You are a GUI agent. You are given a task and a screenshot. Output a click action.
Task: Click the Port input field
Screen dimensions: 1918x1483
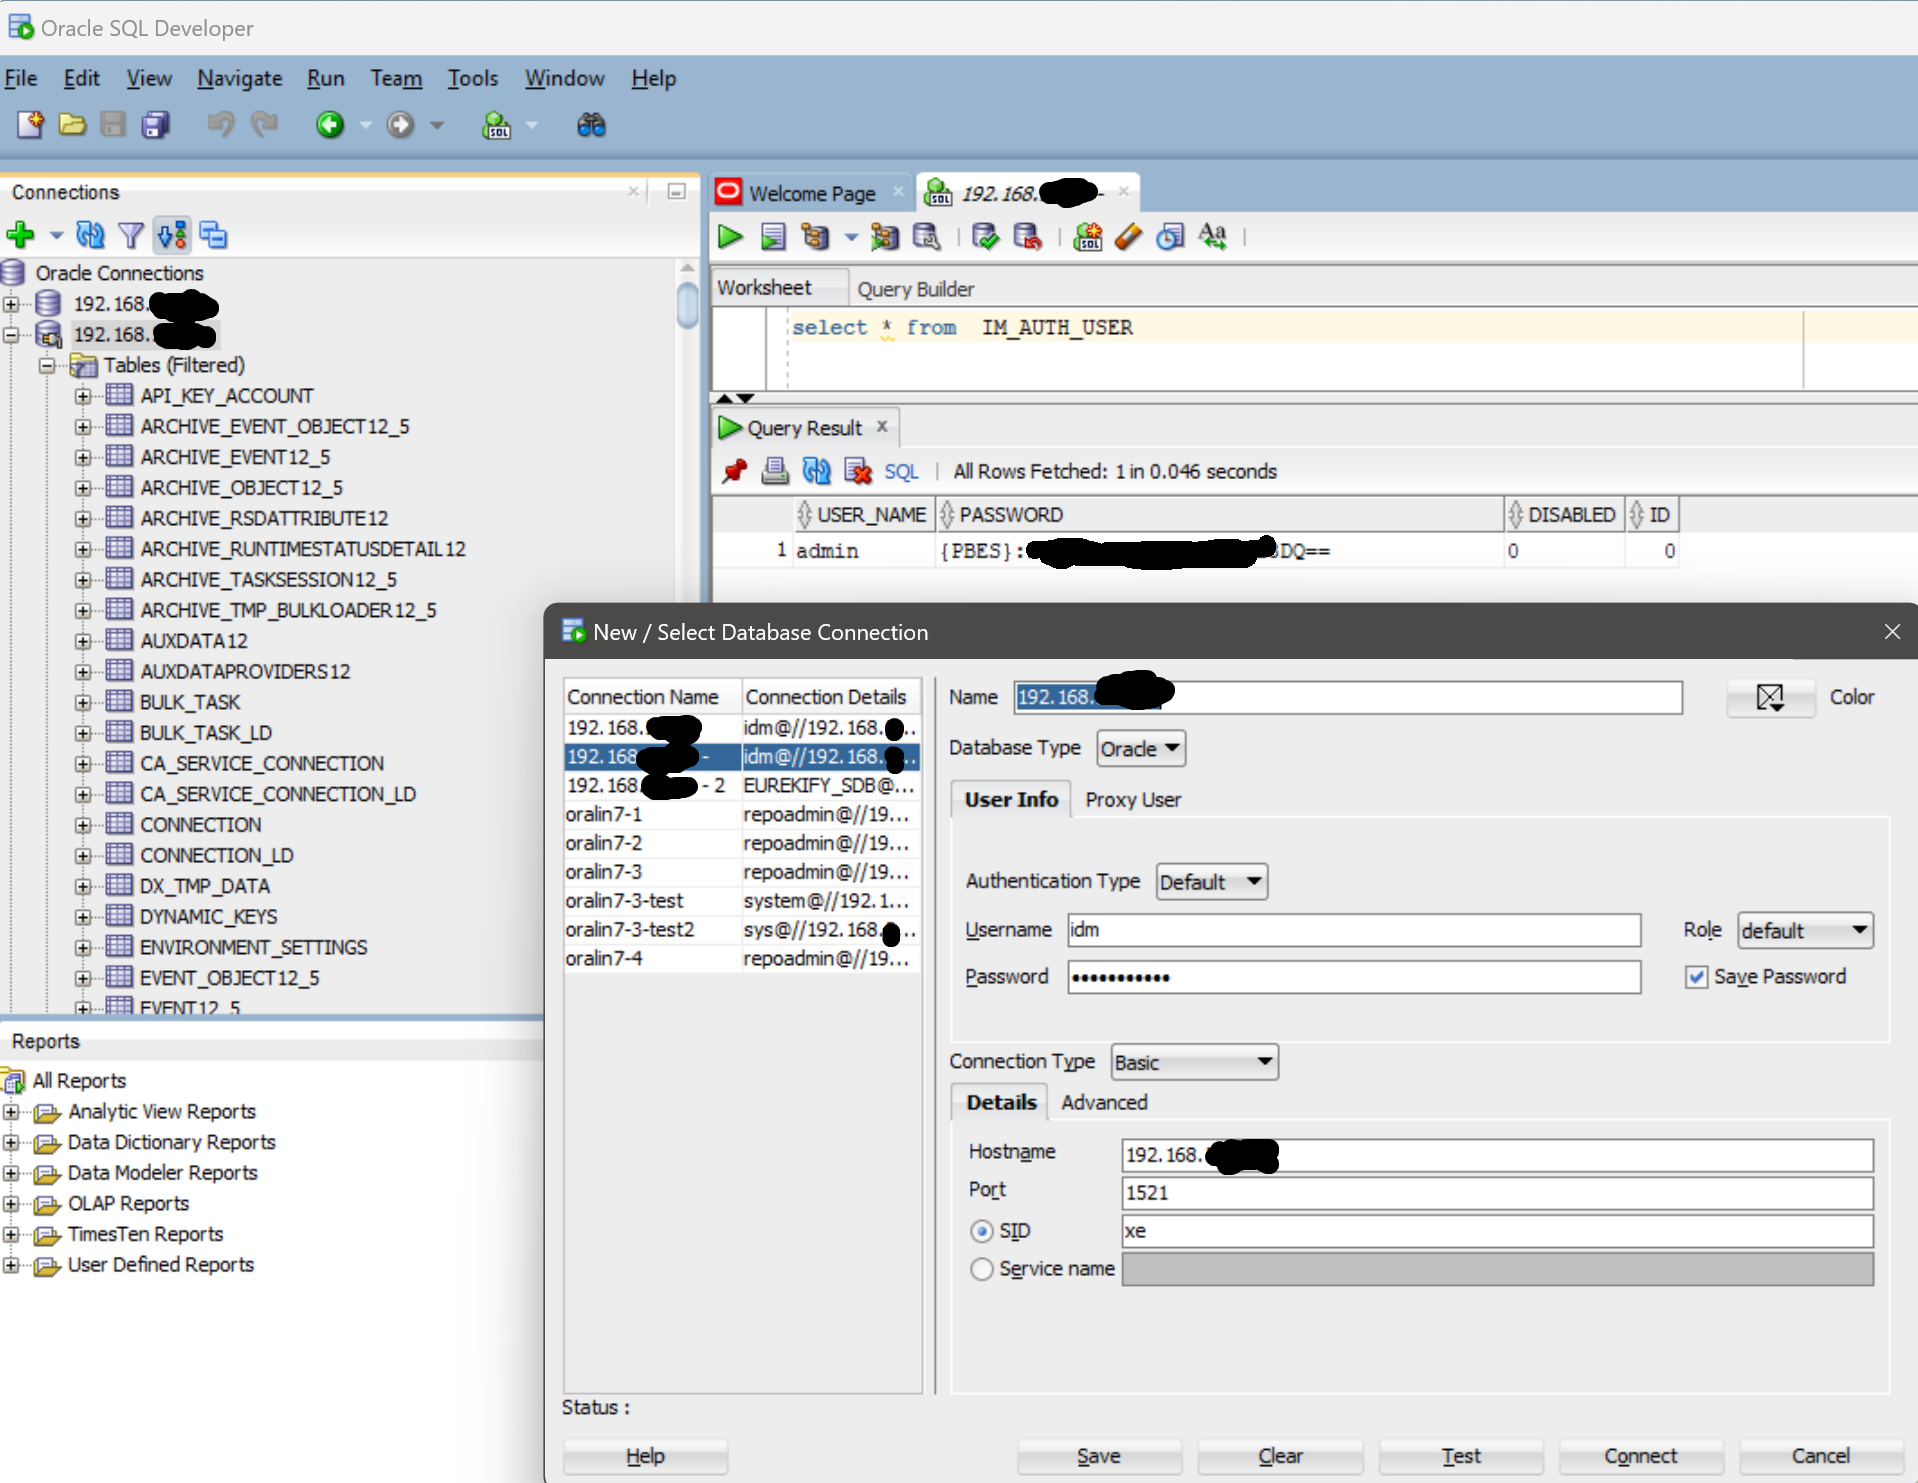click(x=1496, y=1192)
